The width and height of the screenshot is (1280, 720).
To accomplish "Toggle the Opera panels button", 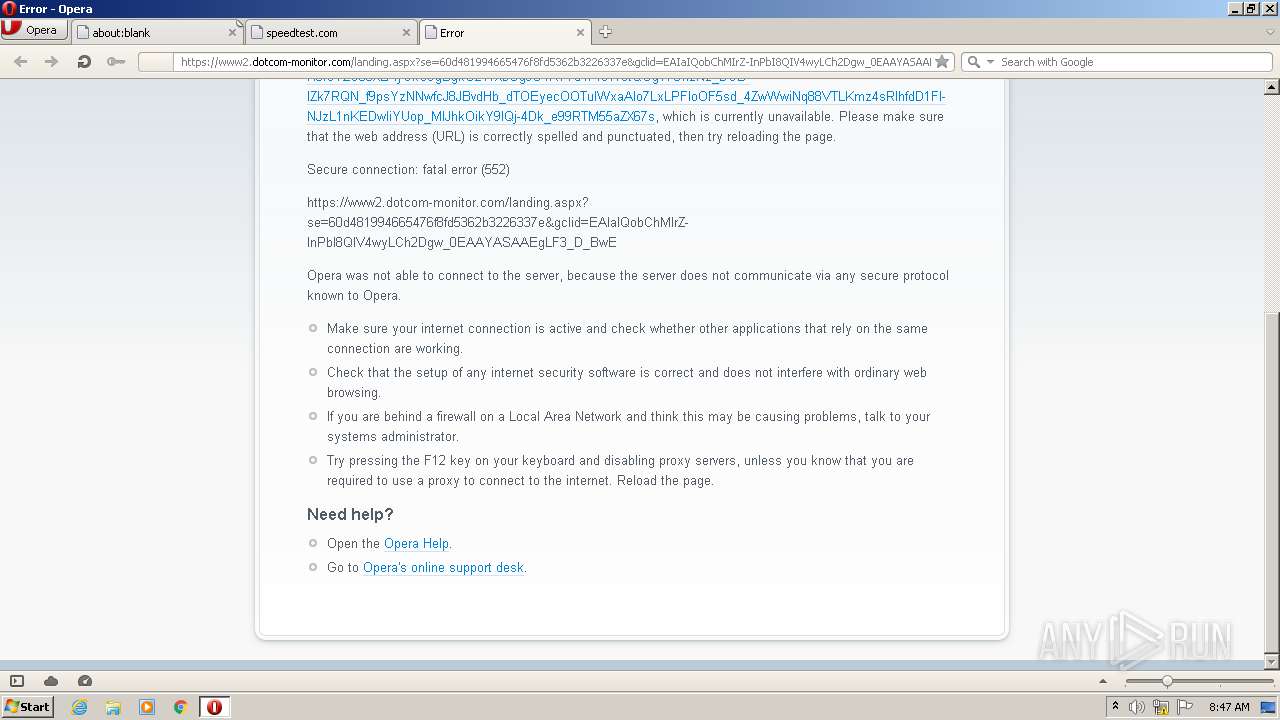I will 17,681.
